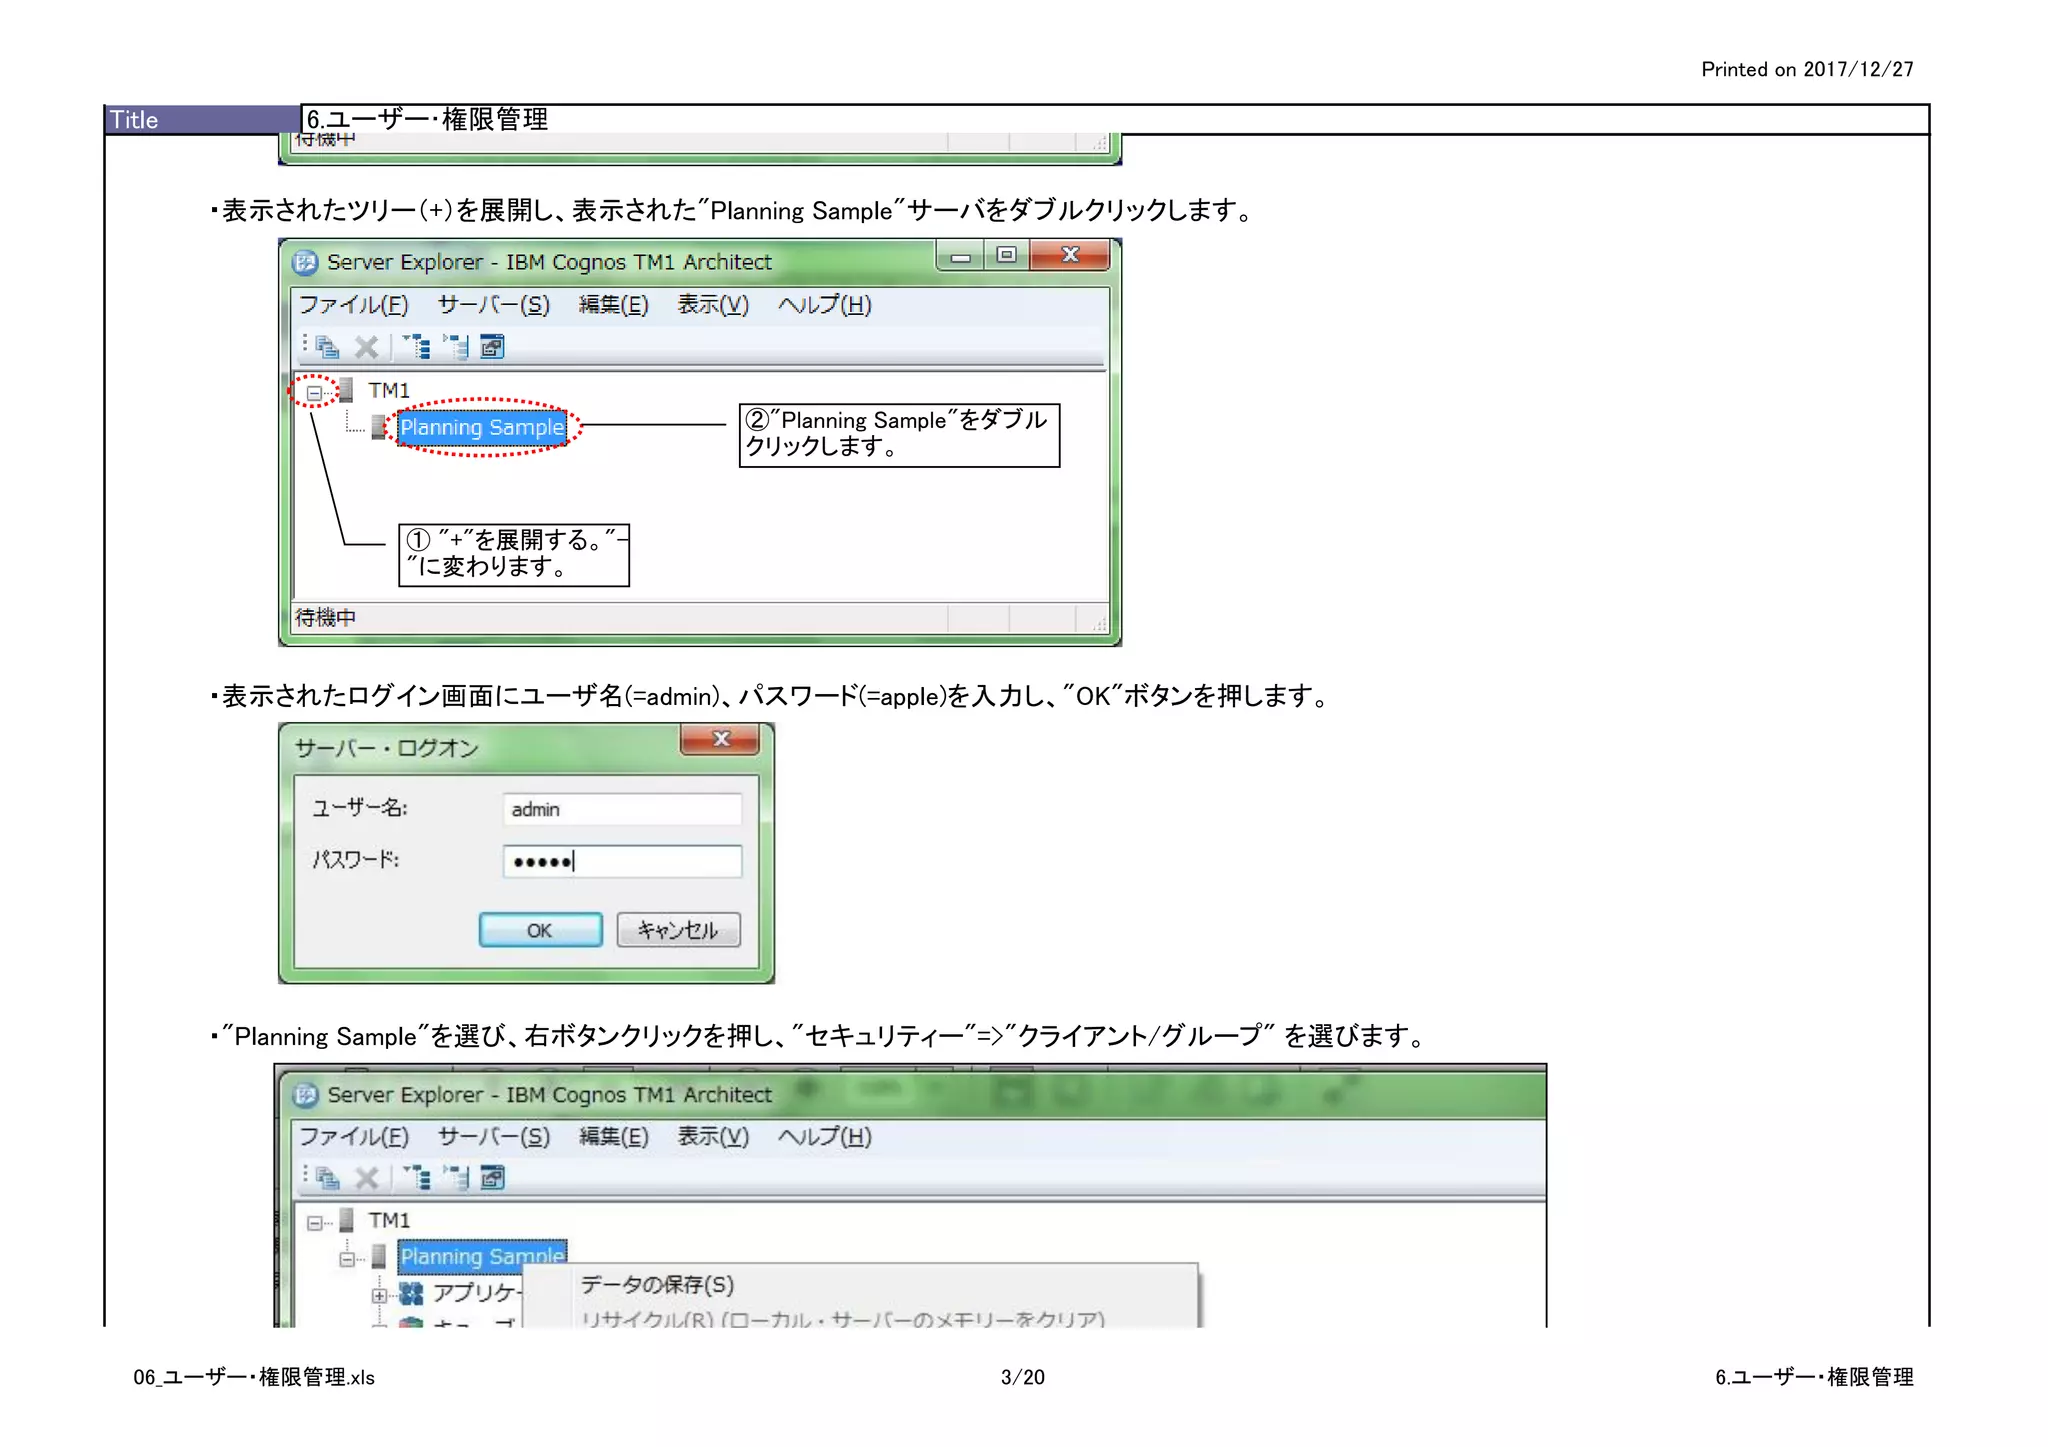This screenshot has height=1447, width=2048.
Task: Click the アプリケーション cube icon in lower tree
Action: 411,1294
